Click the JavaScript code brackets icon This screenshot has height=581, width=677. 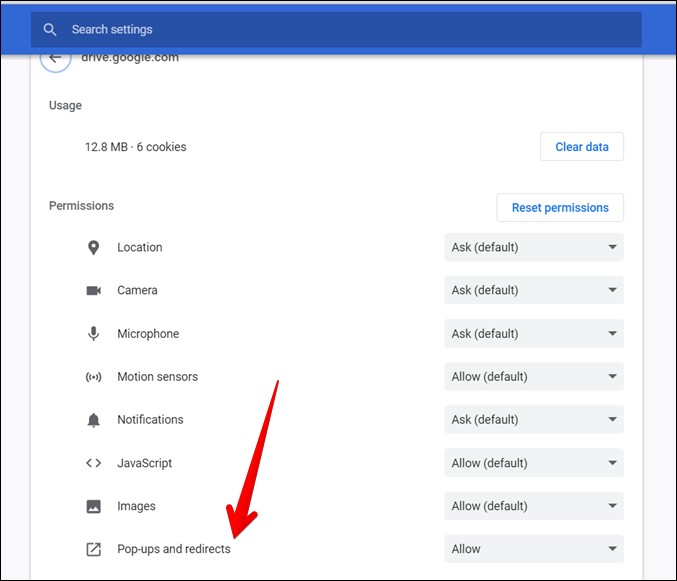pos(93,463)
